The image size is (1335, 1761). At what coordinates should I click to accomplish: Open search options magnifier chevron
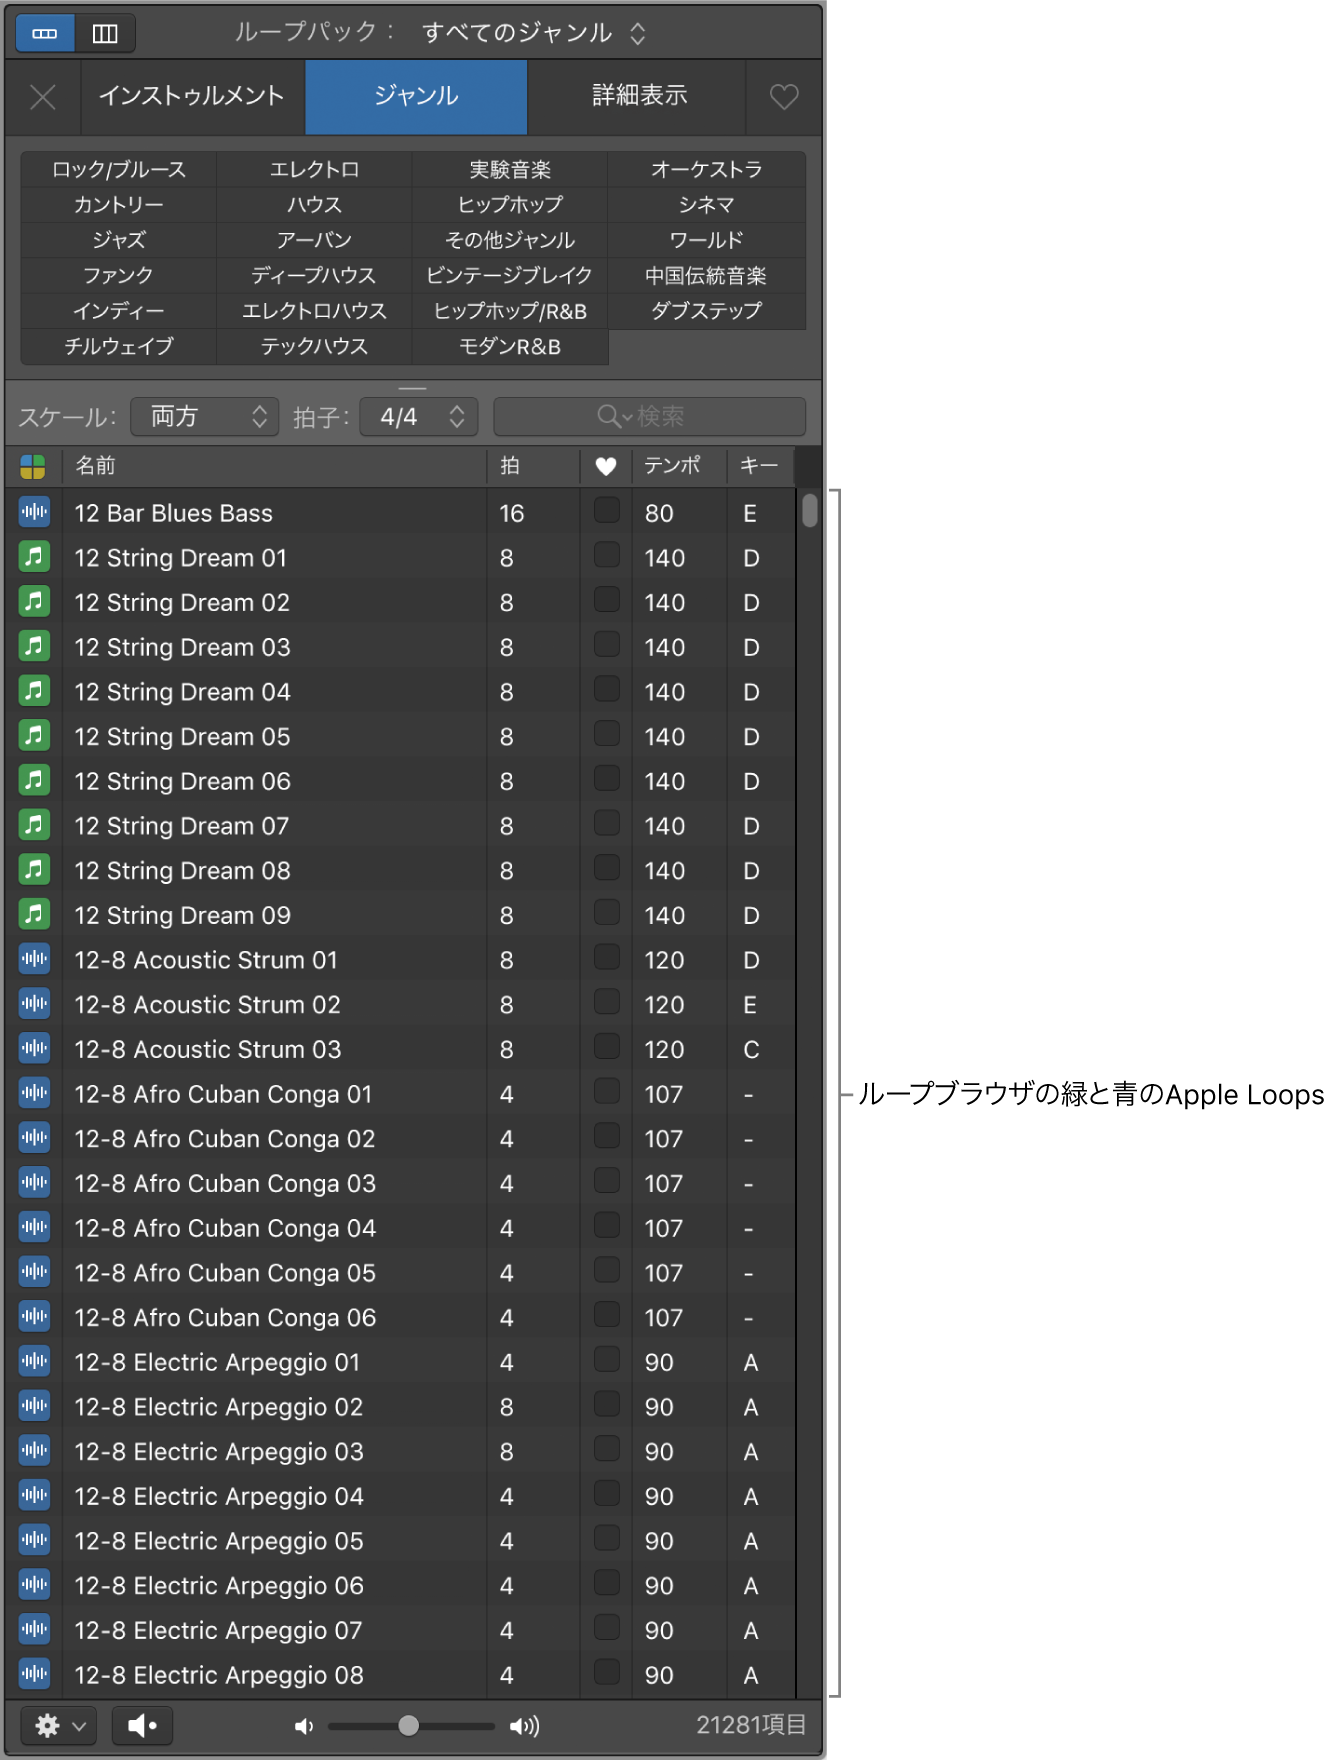pyautogui.click(x=614, y=417)
